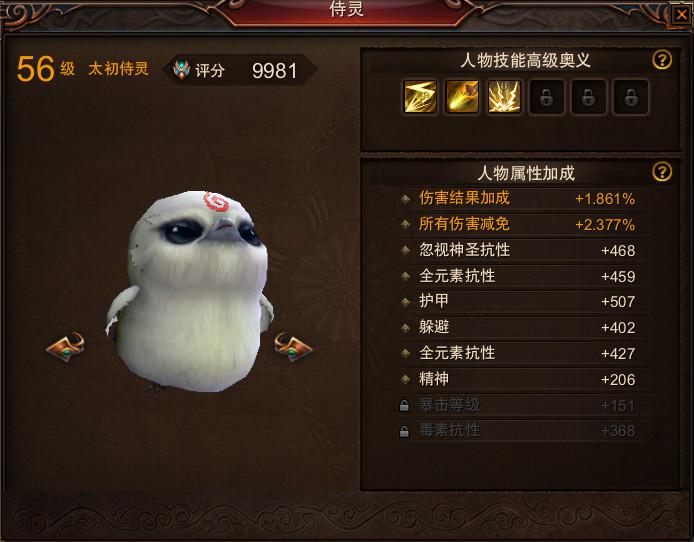Switch to next spirit with right arrow
This screenshot has height=542, width=694.
tap(293, 347)
